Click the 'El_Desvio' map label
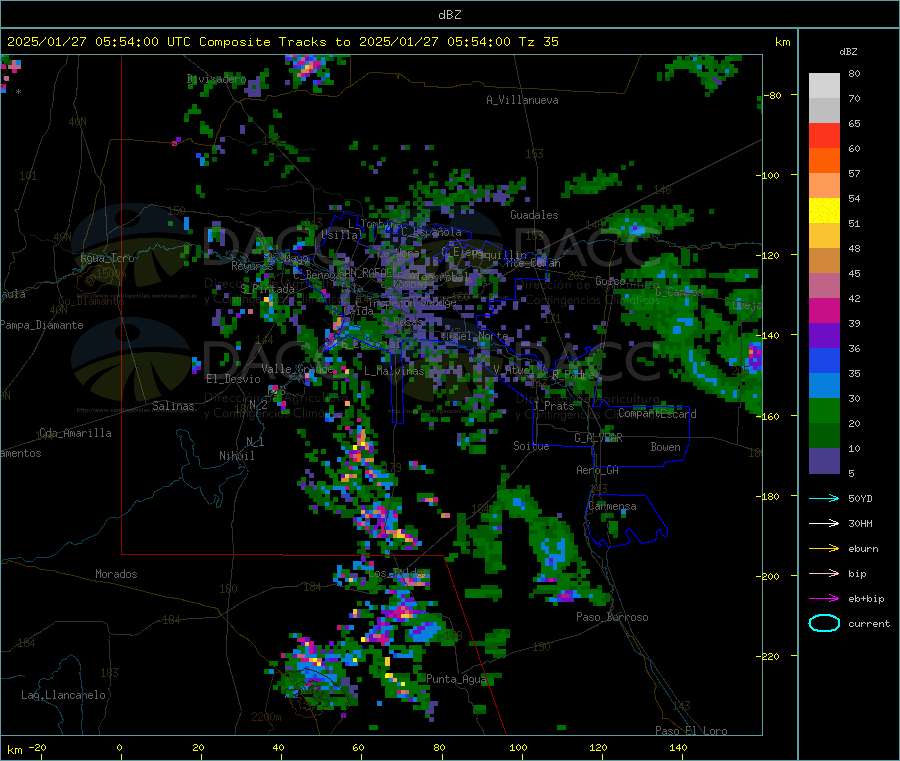 pos(234,379)
